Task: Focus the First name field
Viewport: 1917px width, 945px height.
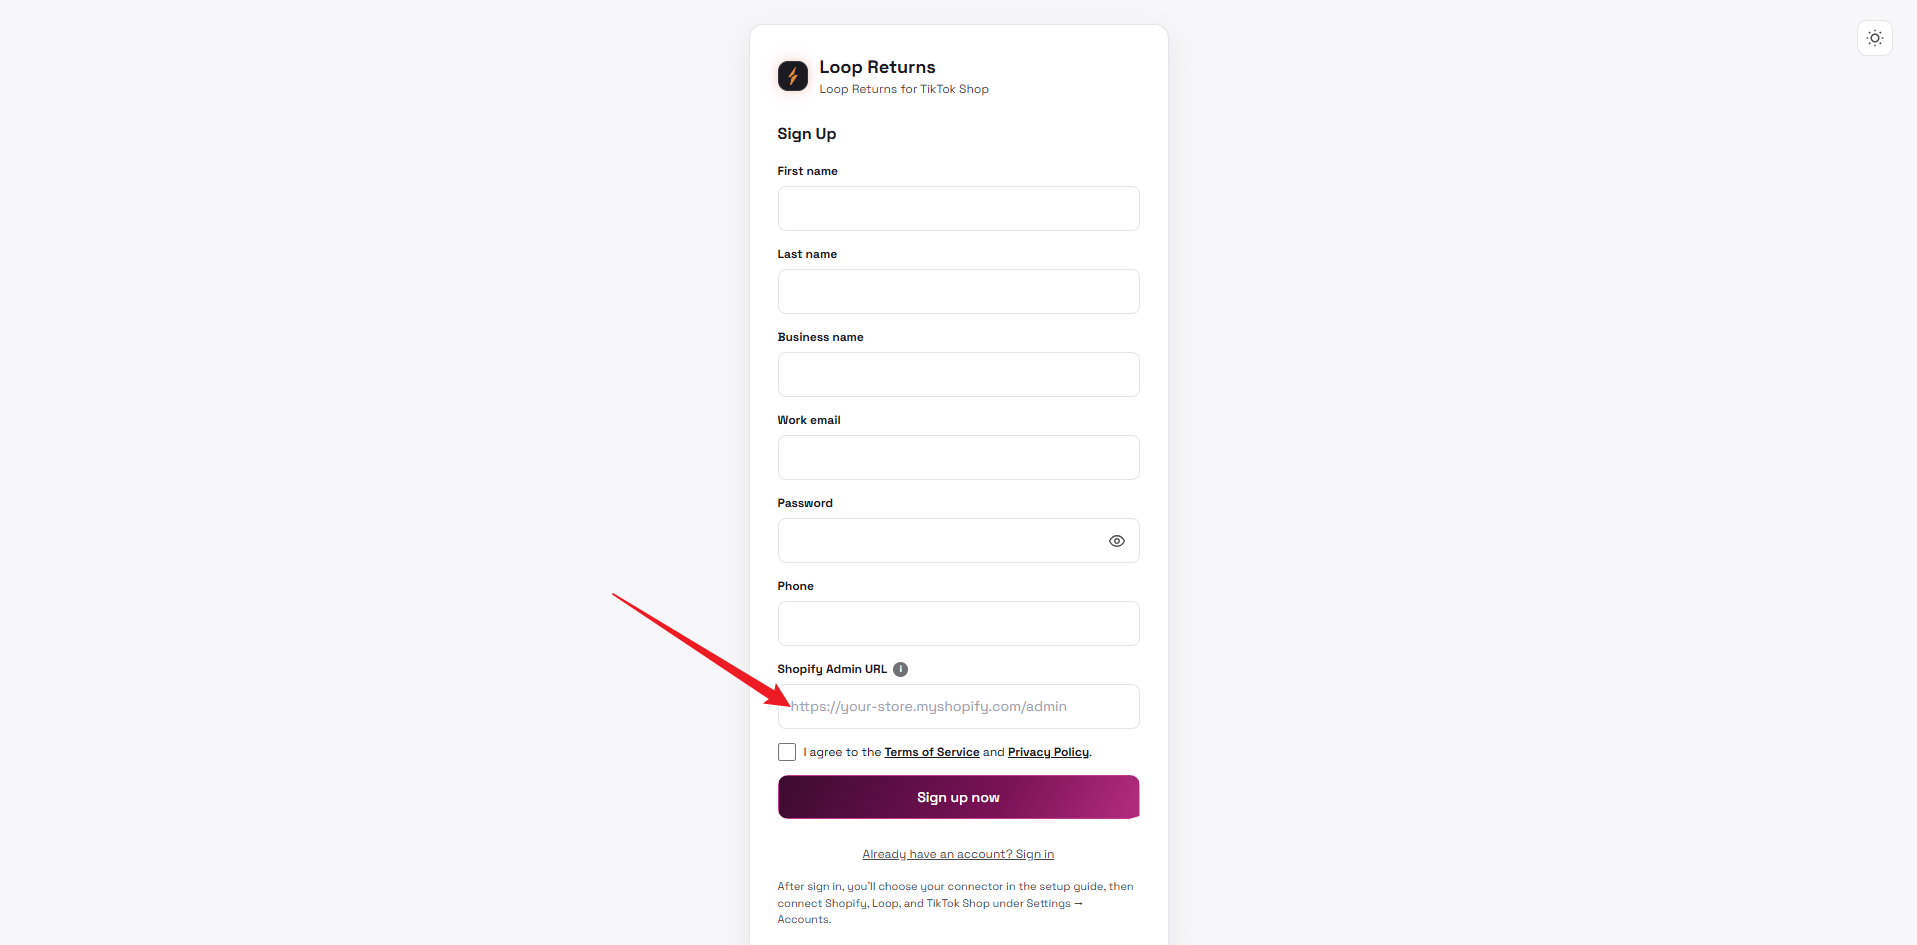Action: click(x=958, y=208)
